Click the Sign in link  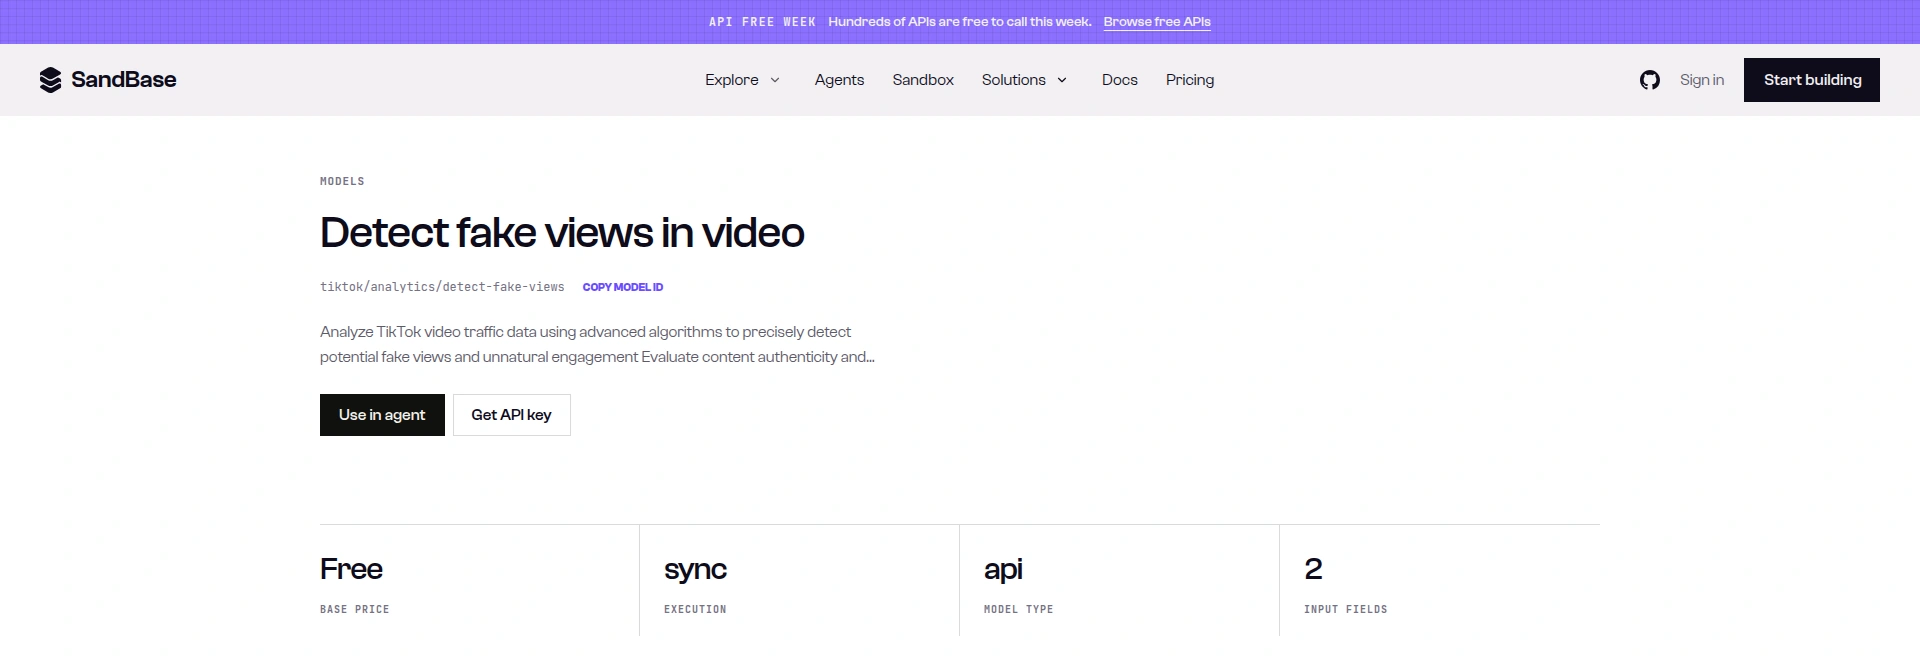pos(1702,80)
